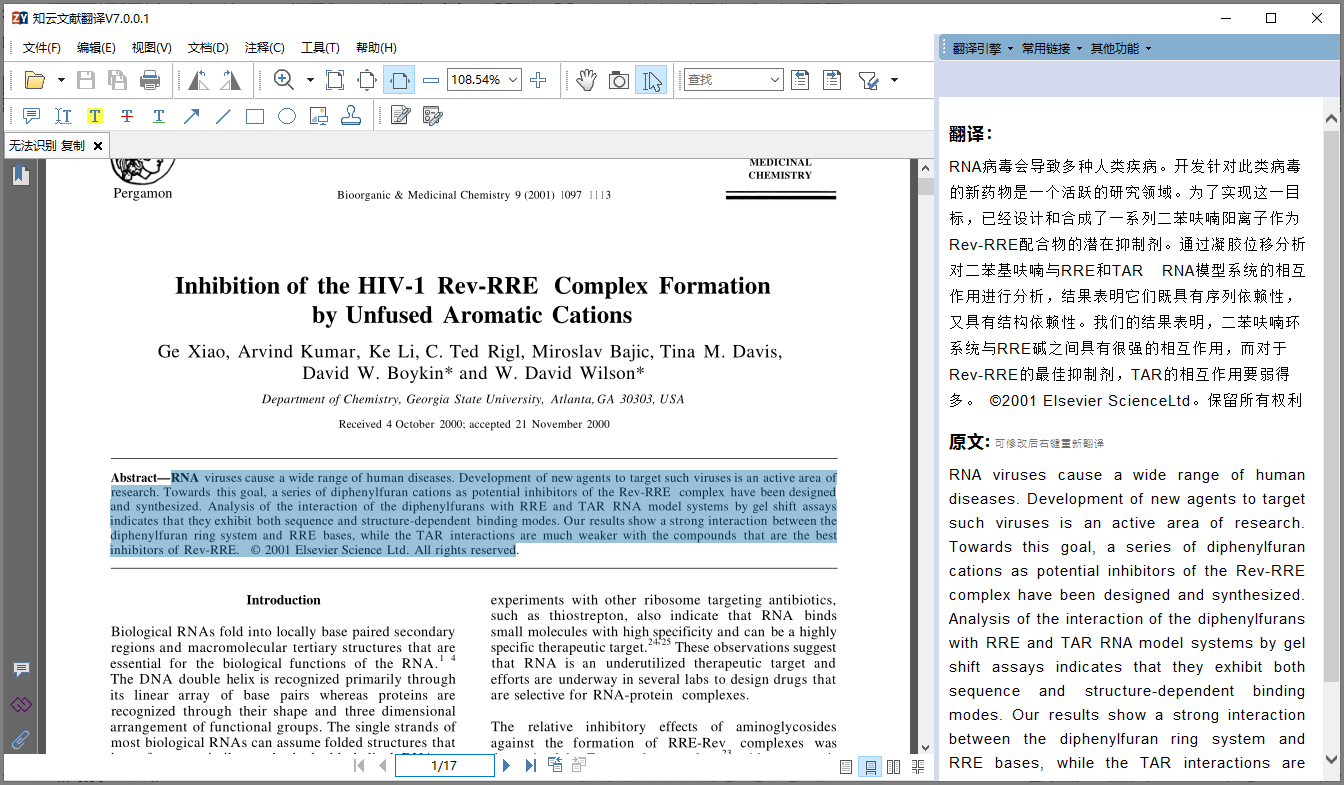This screenshot has width=1344, height=785.
Task: Click the Save As icon
Action: pos(118,80)
